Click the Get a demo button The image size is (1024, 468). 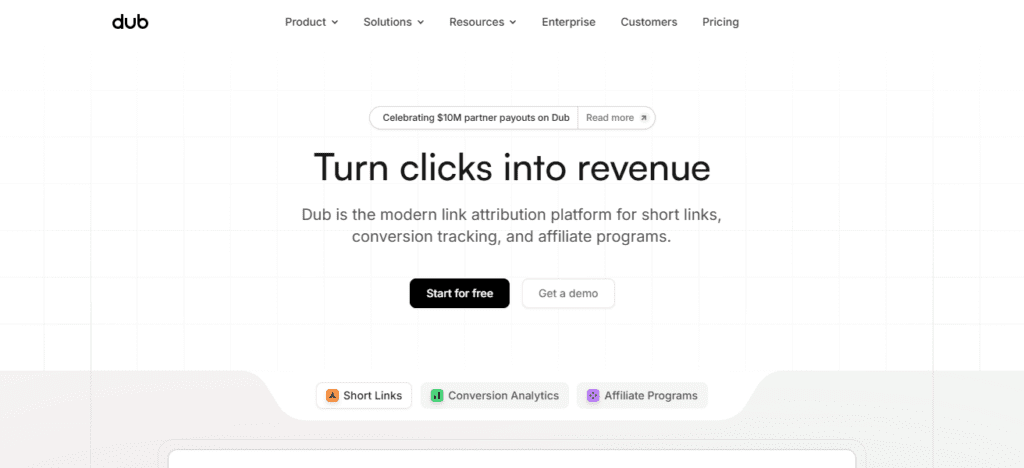tap(568, 294)
